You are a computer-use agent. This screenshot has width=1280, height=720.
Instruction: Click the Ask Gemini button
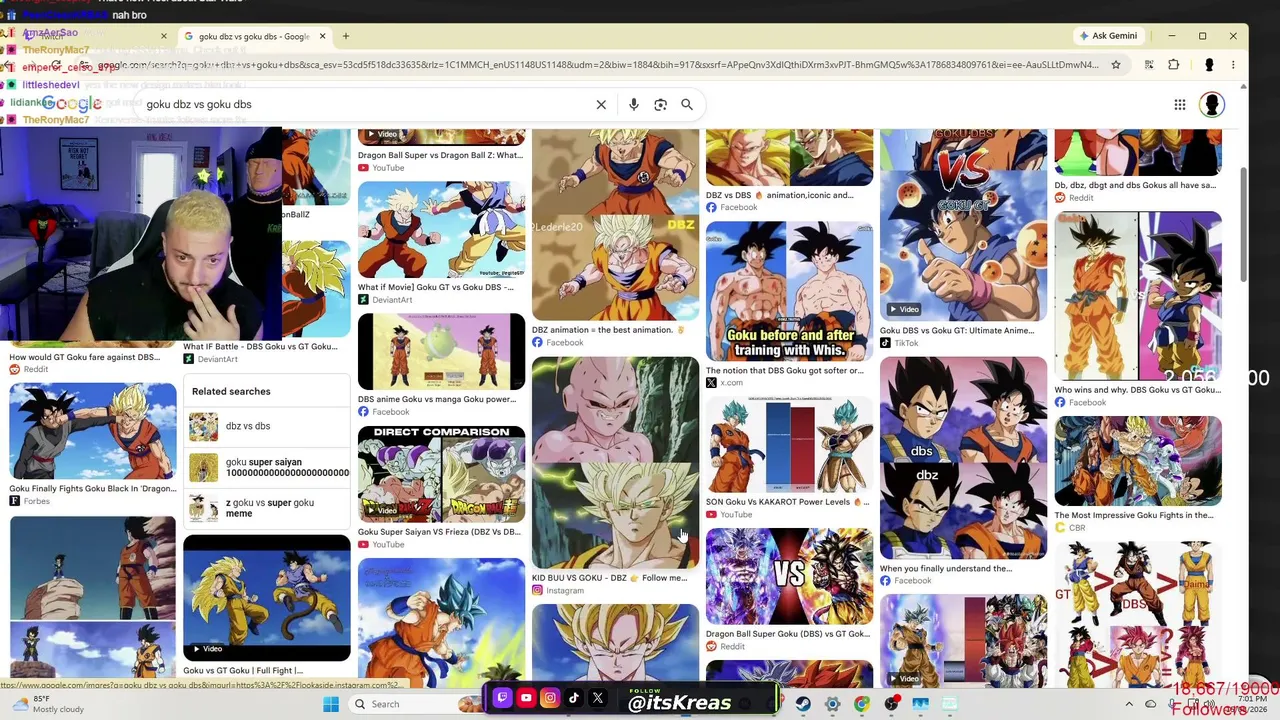(x=1107, y=36)
